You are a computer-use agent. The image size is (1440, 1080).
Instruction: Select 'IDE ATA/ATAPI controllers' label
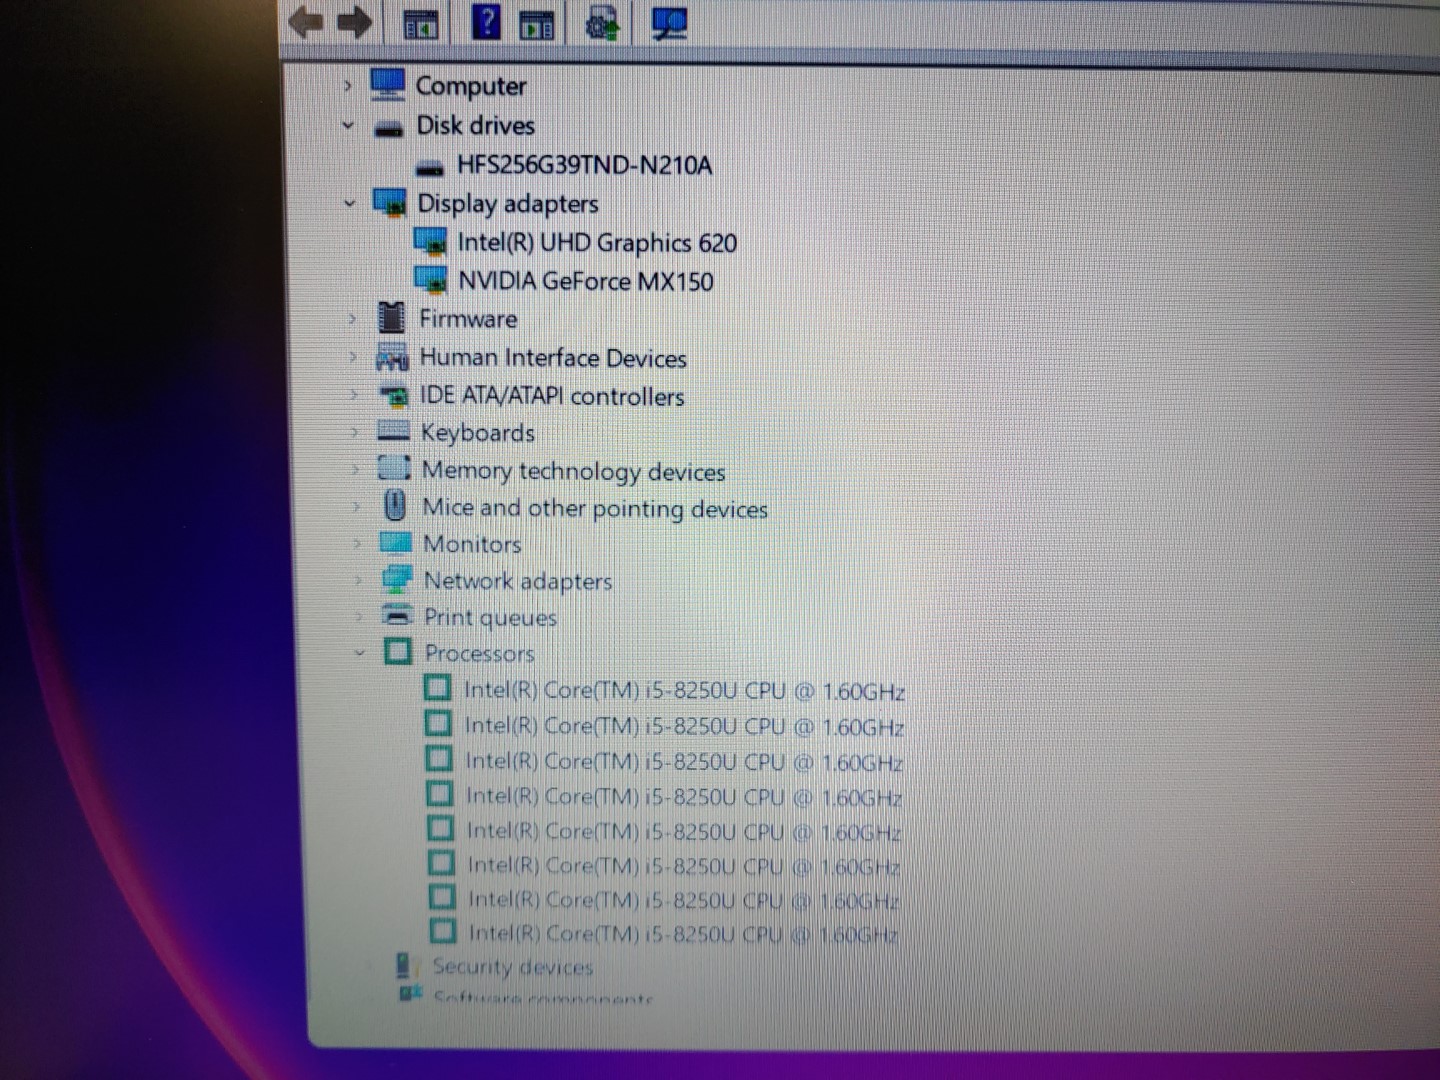552,396
